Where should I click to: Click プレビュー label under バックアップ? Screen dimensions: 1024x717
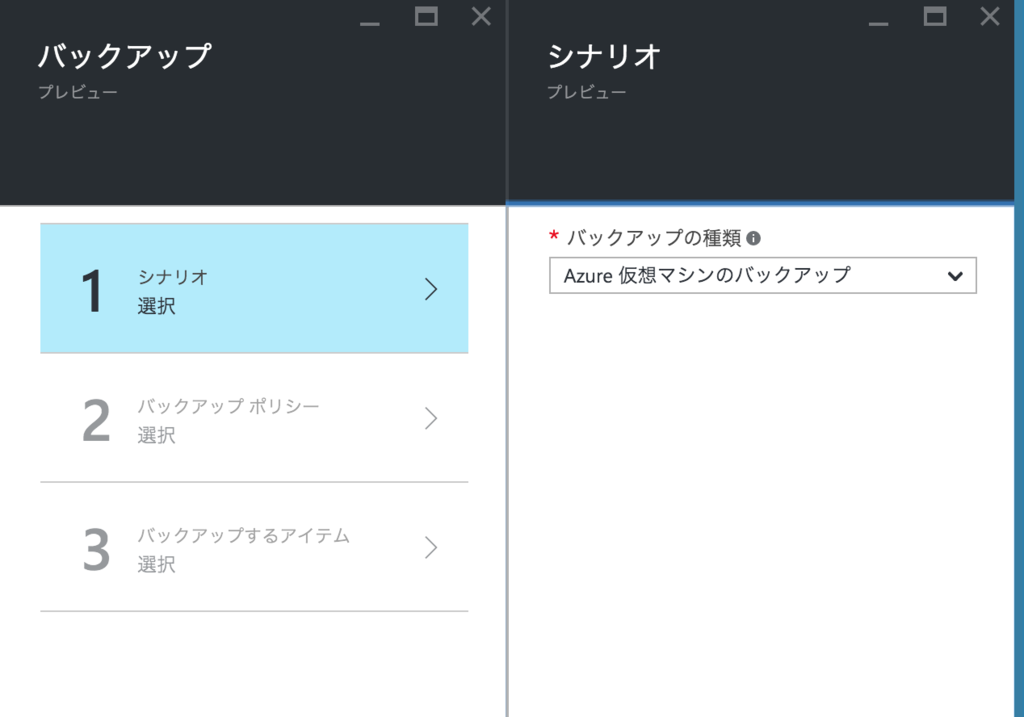78,92
